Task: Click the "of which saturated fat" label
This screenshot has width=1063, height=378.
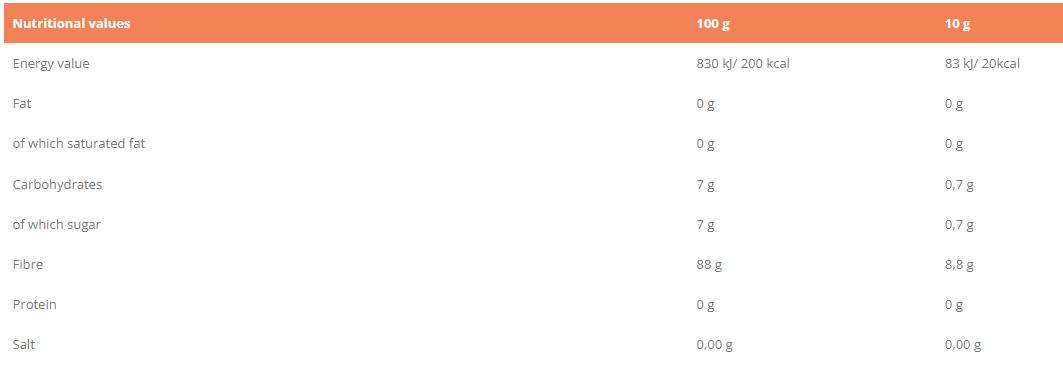Action: coord(79,144)
